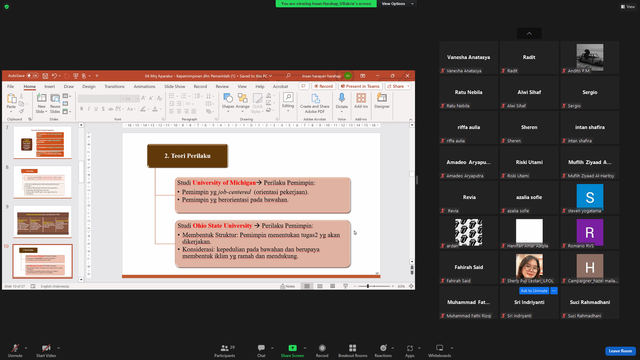Open View Options dropdown at top
Screen dimensions: 640x360
[x=398, y=4]
